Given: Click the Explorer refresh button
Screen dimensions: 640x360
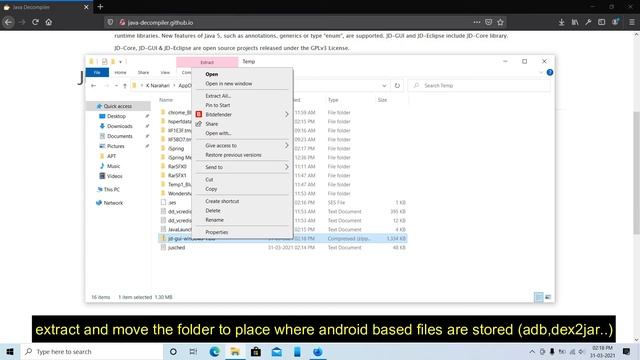Looking at the screenshot, I should [397, 85].
